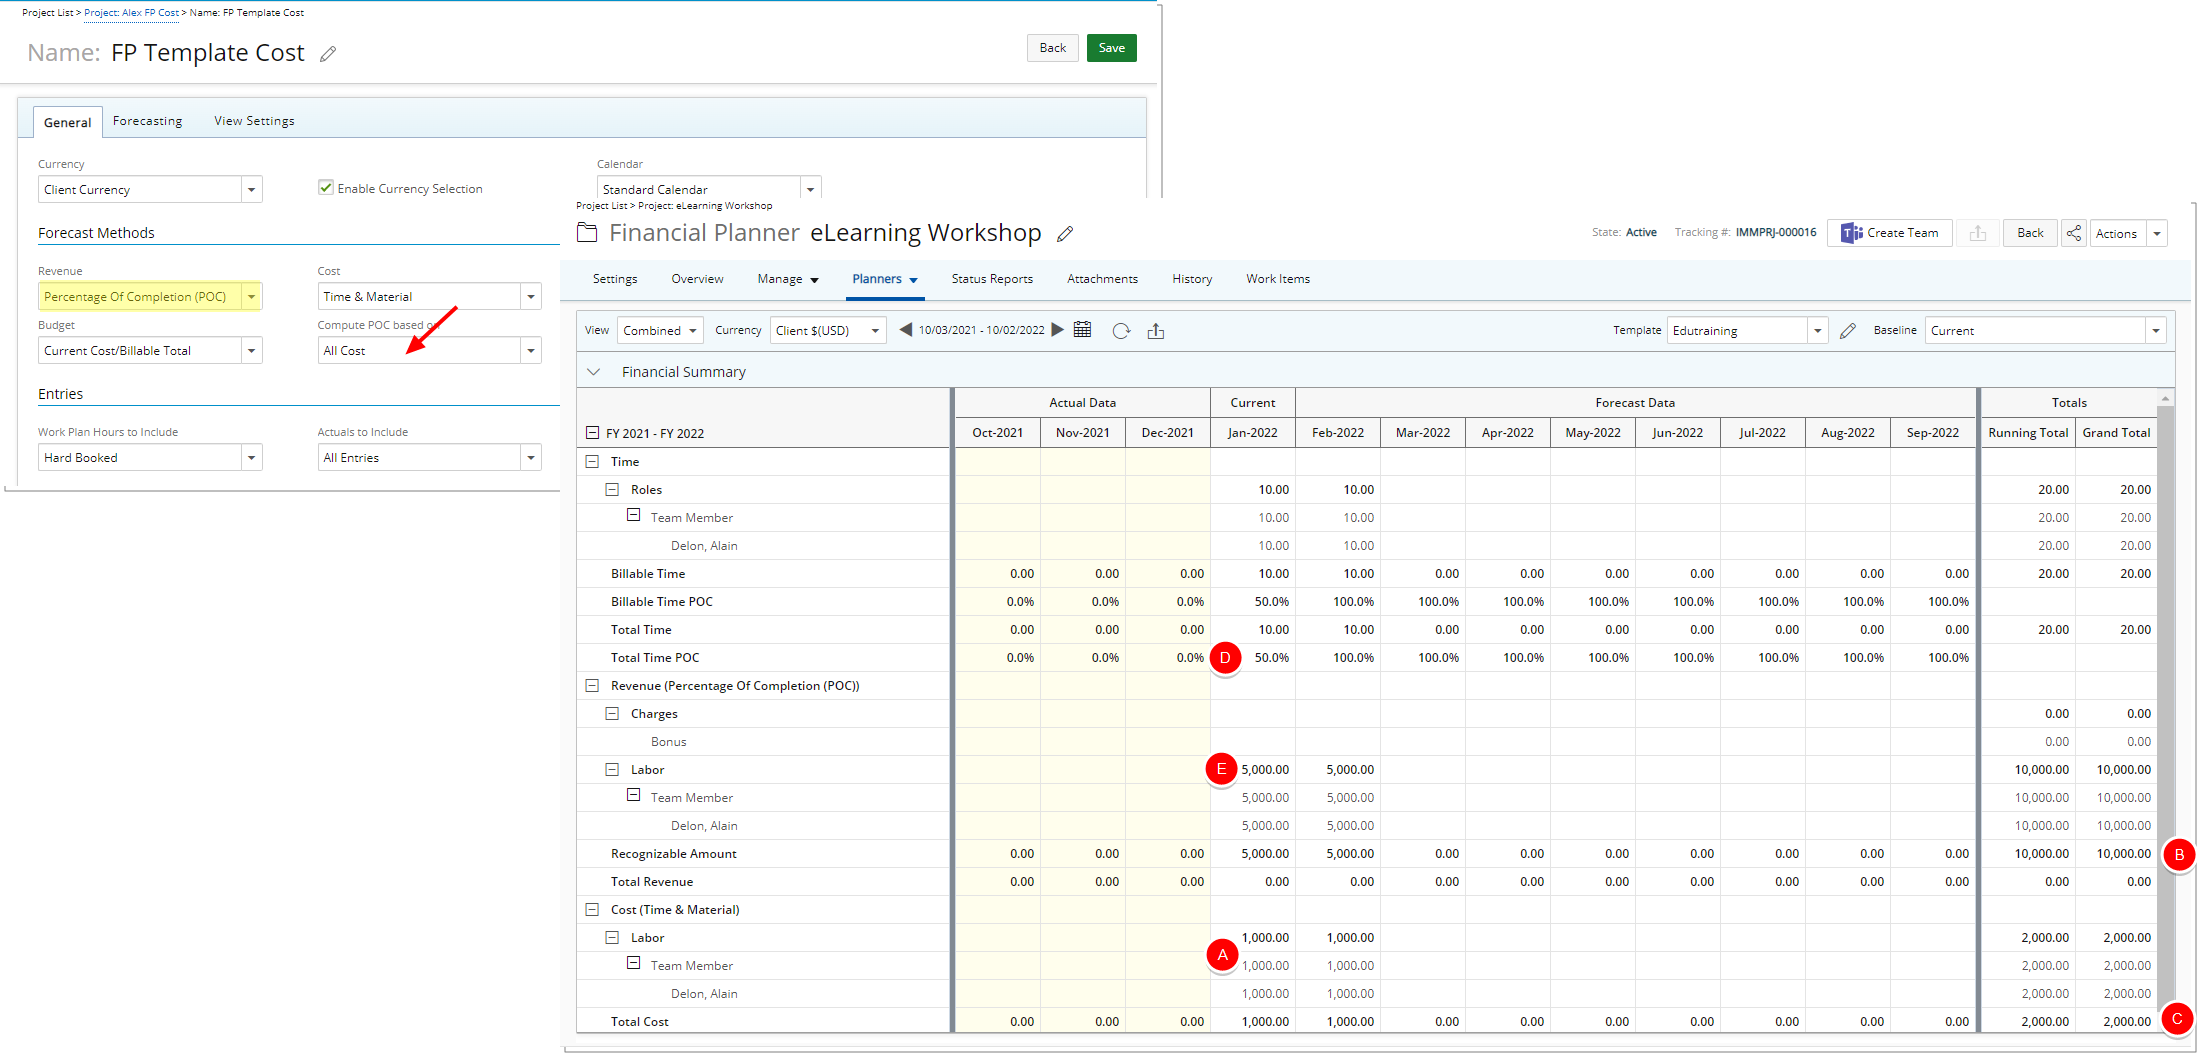Export planner data from toolbar

coord(1156,331)
